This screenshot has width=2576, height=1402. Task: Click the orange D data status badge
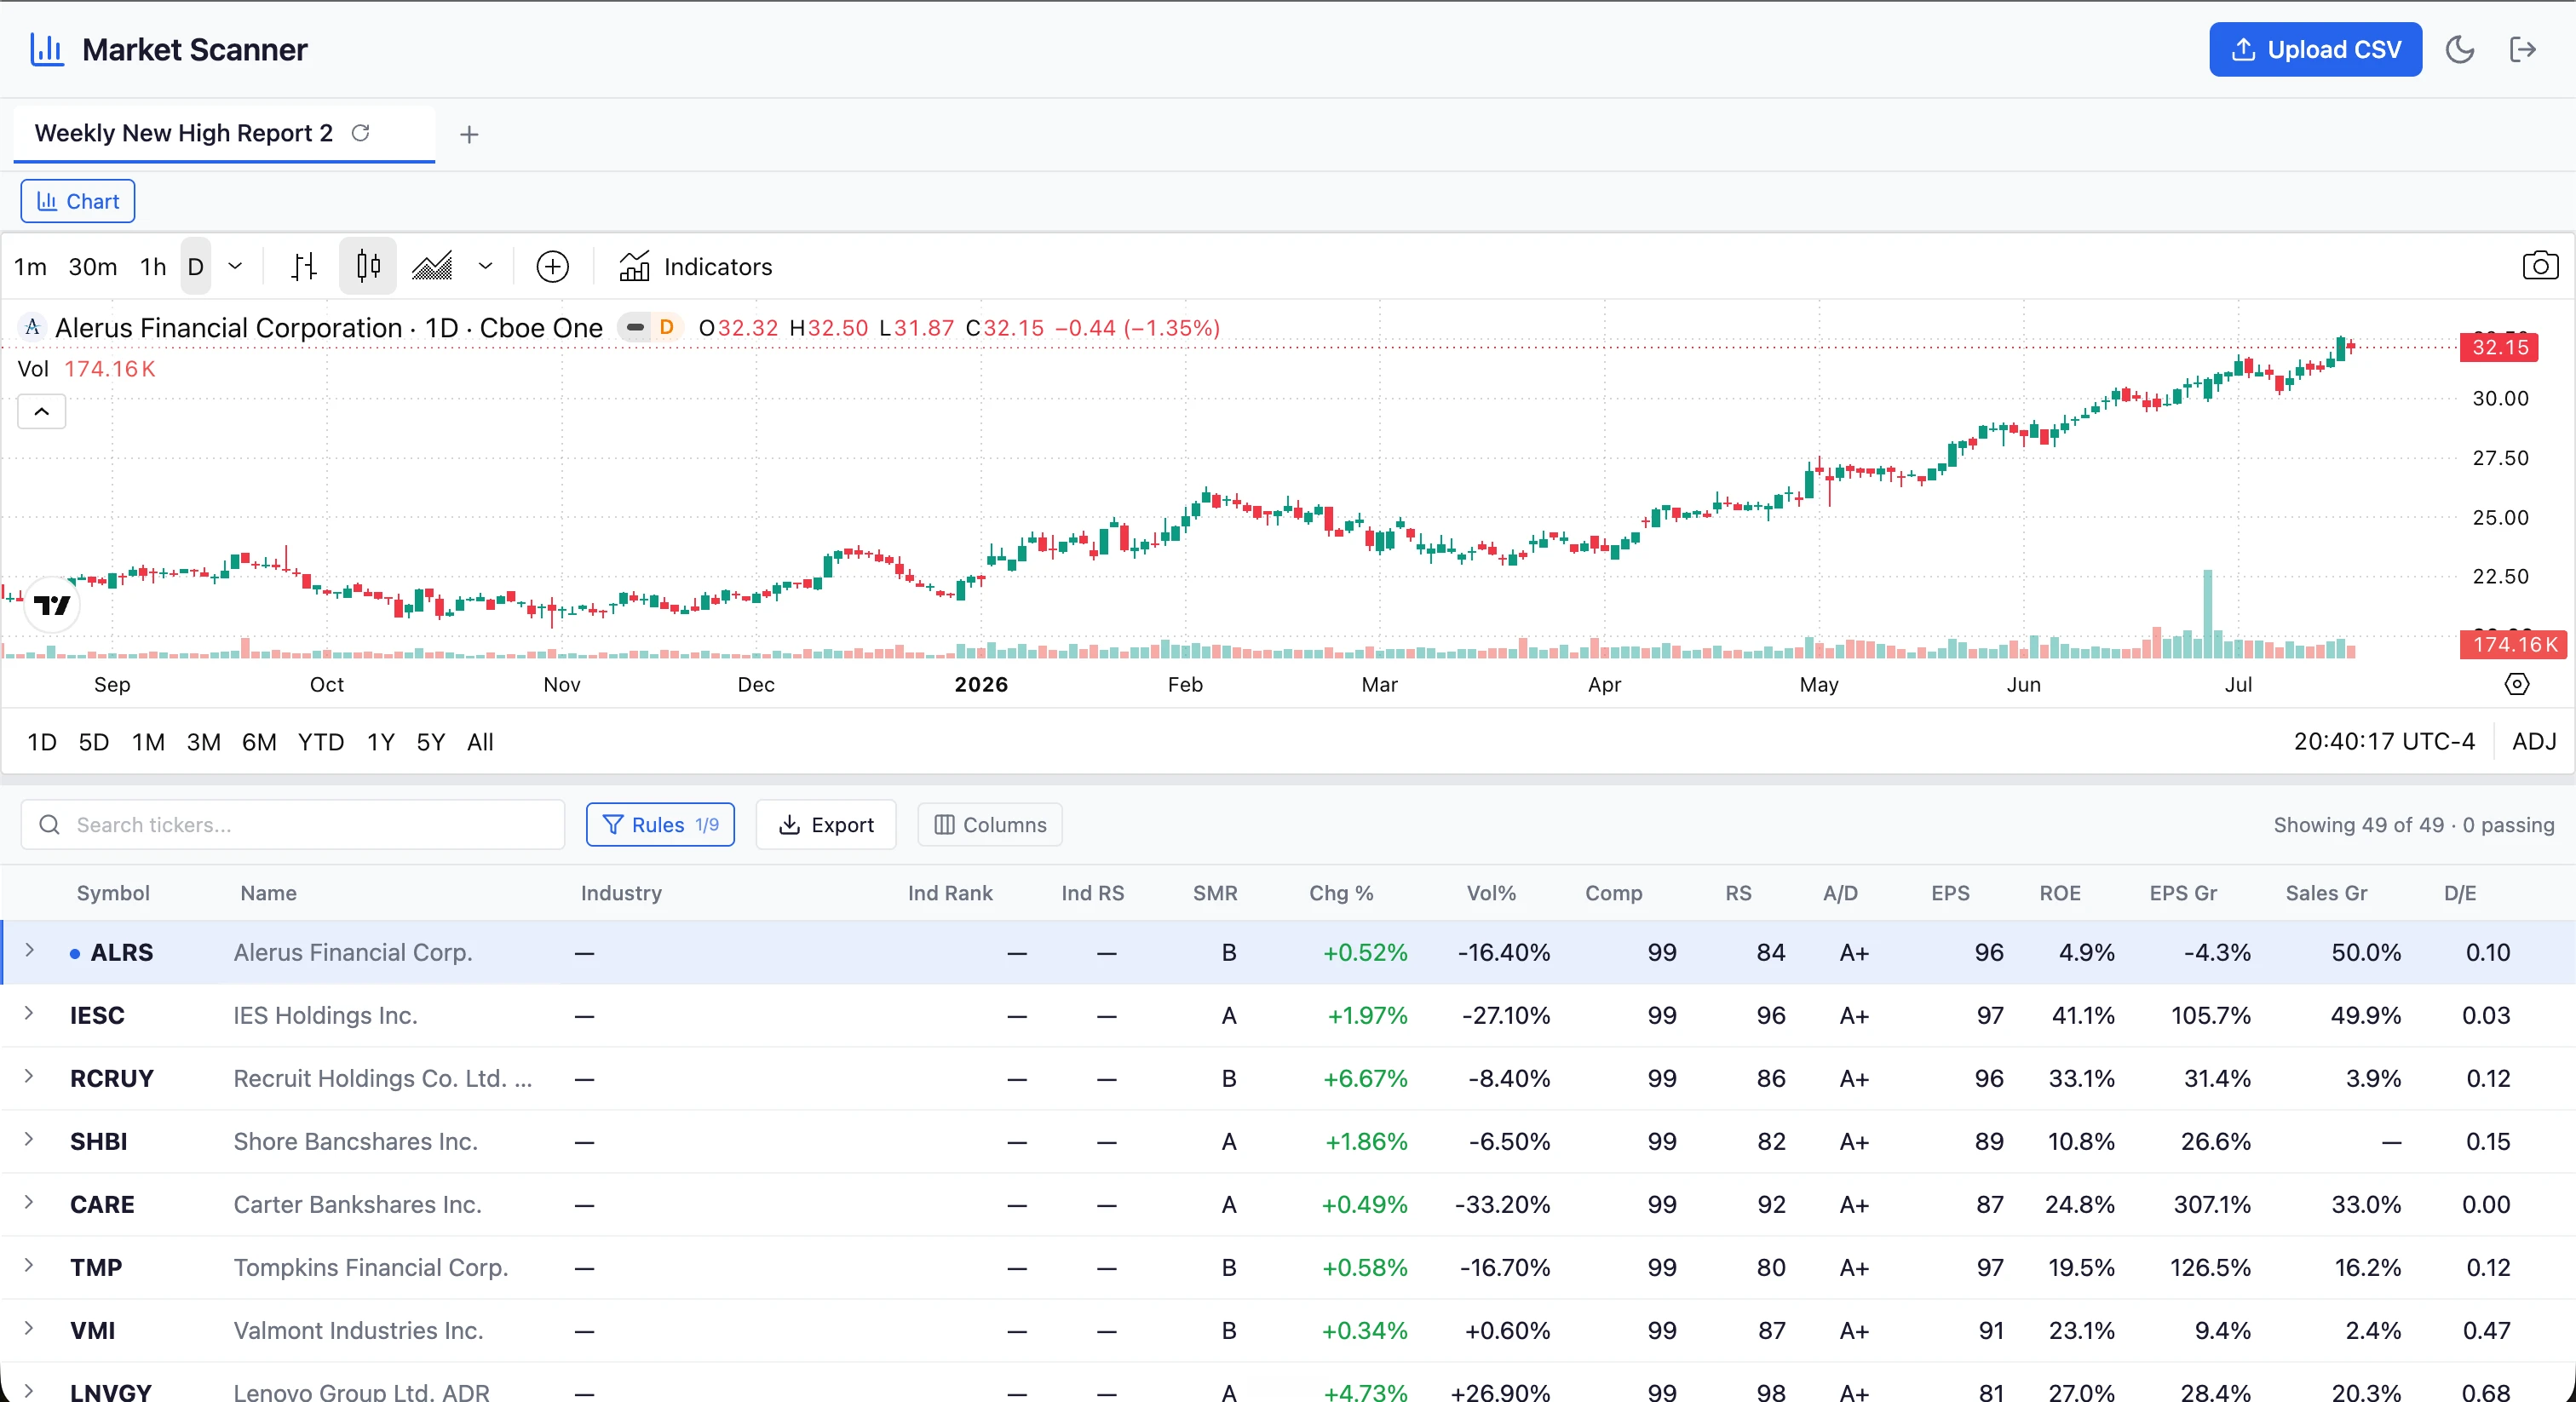click(667, 327)
